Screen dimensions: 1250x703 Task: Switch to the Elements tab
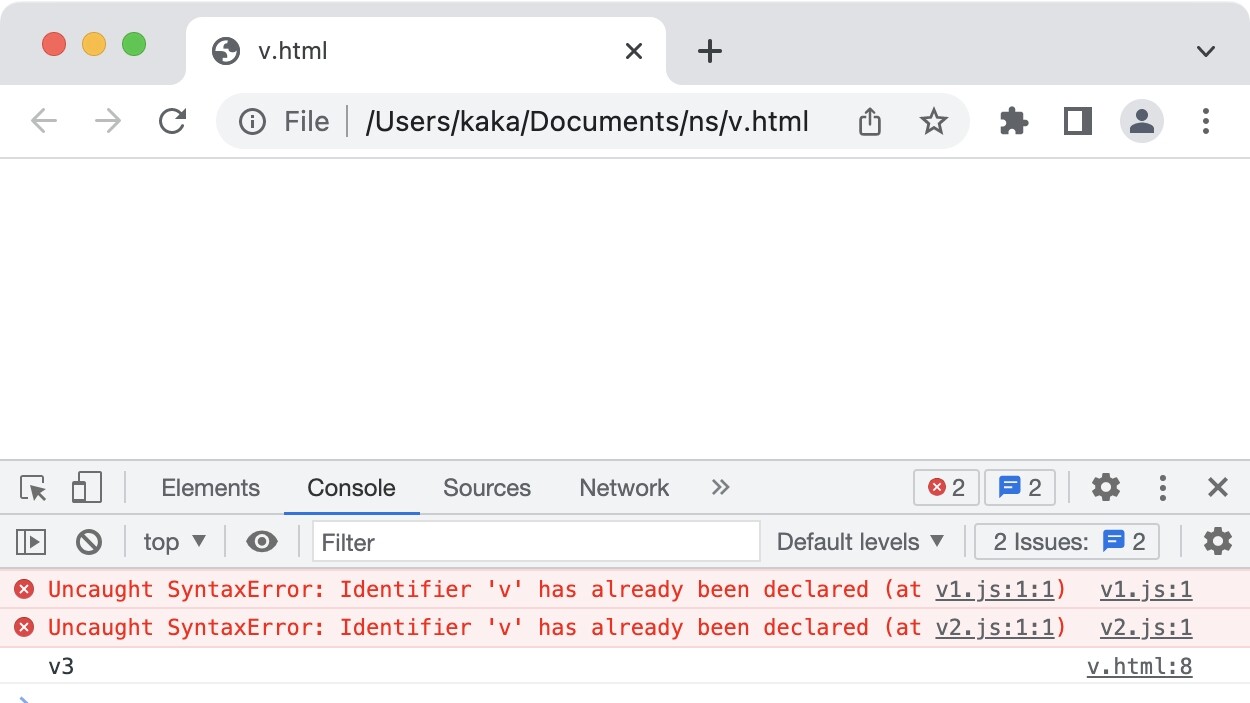[210, 488]
